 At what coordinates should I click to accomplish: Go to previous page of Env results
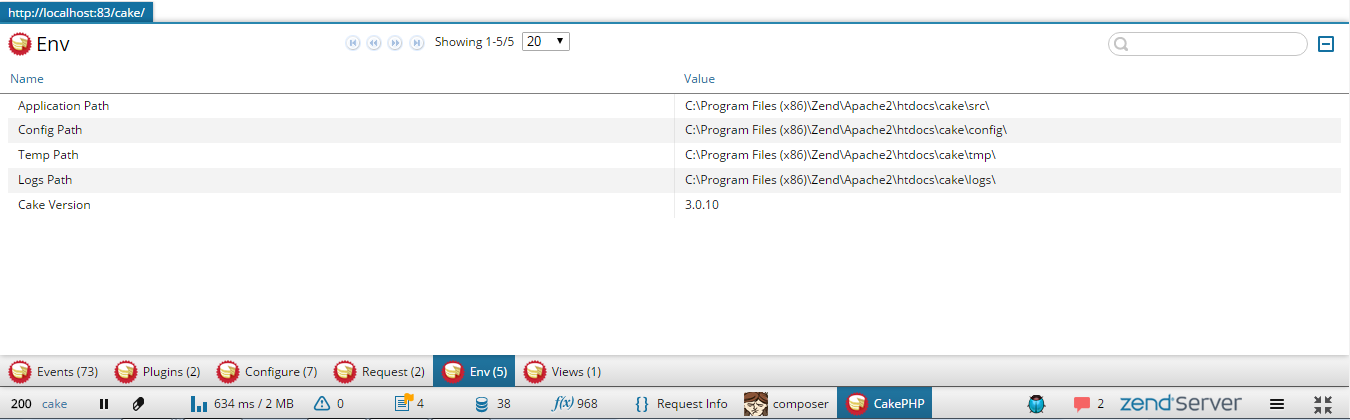pyautogui.click(x=374, y=43)
